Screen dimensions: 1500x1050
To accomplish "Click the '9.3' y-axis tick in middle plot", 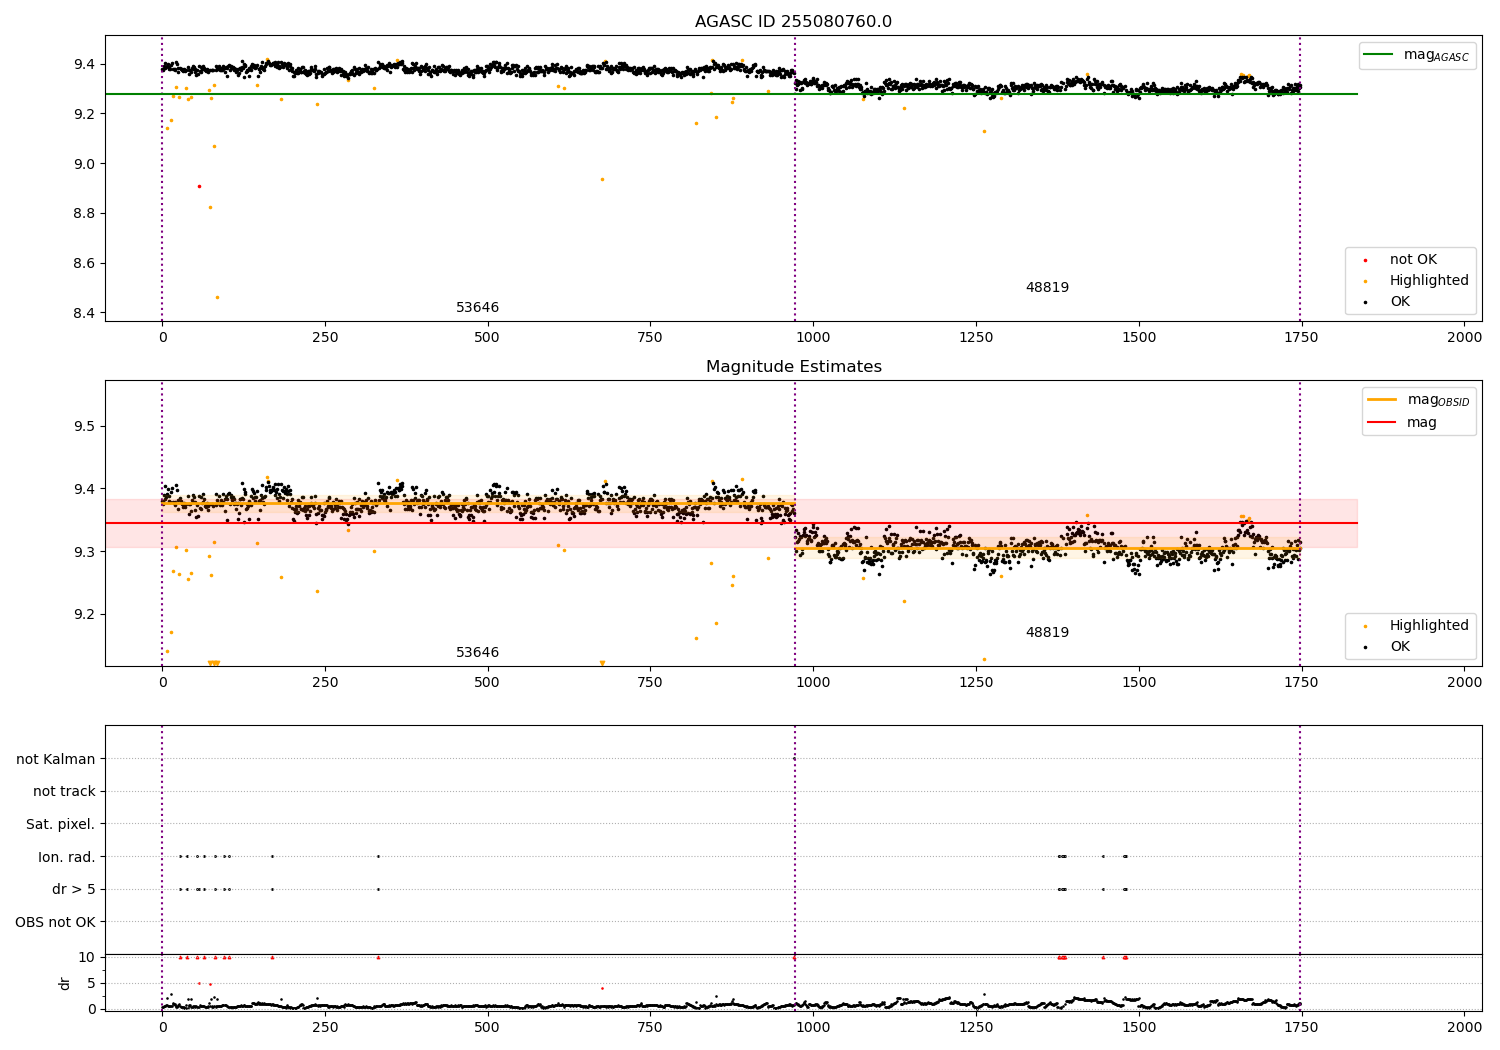I will pyautogui.click(x=83, y=552).
